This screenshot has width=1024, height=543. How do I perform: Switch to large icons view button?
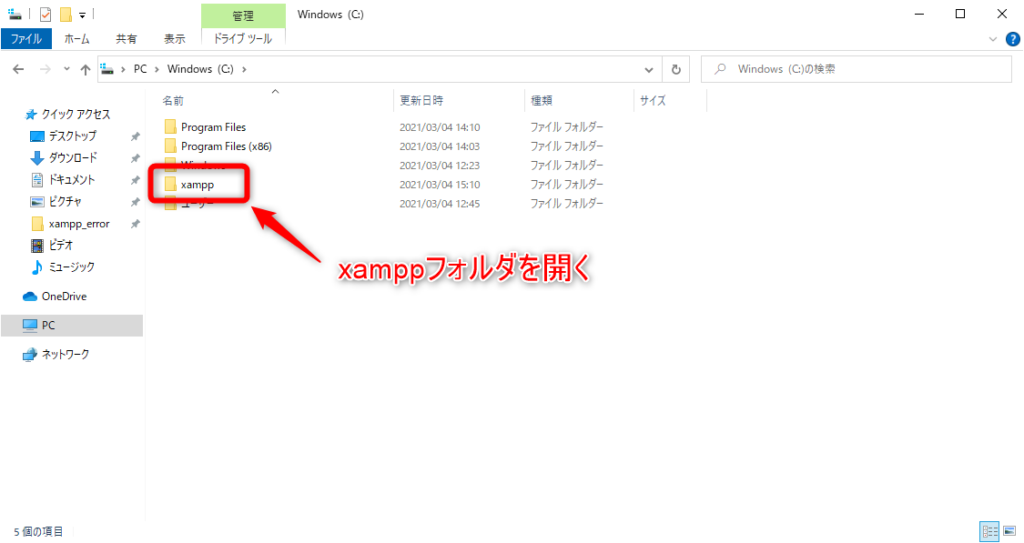(x=1010, y=531)
